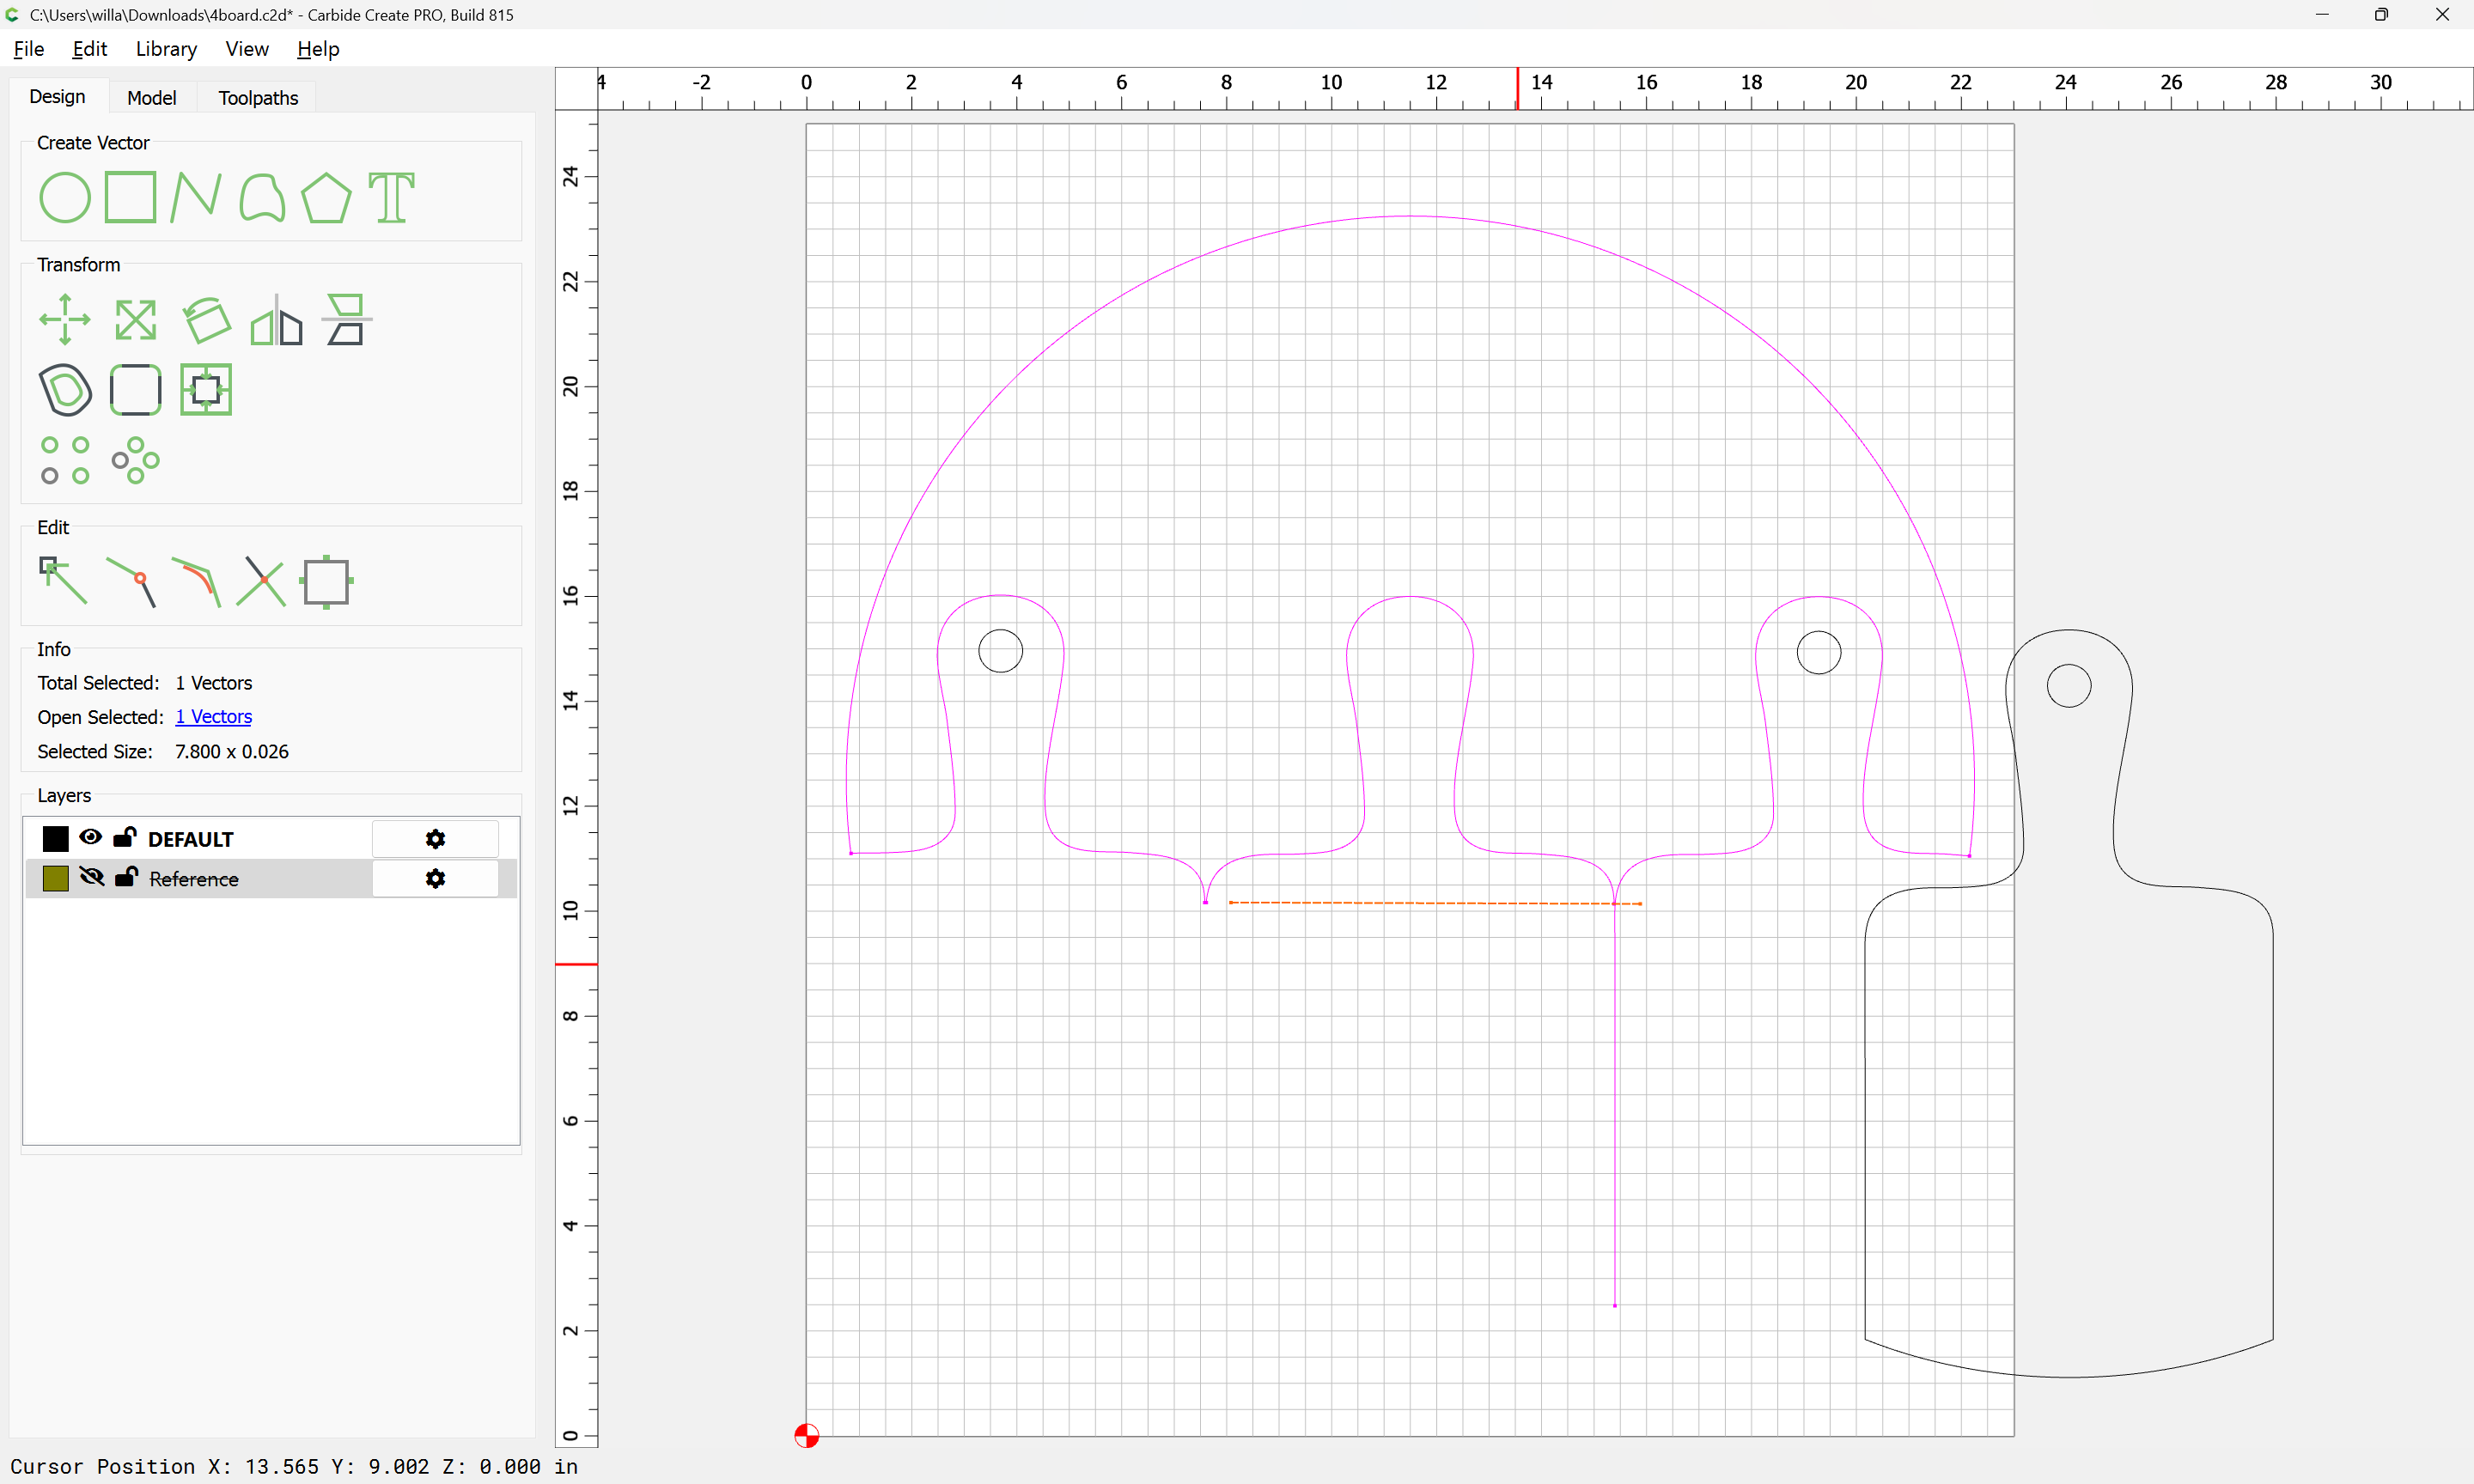Open the Linear Array tool
The height and width of the screenshot is (1484, 2474).
coord(65,460)
